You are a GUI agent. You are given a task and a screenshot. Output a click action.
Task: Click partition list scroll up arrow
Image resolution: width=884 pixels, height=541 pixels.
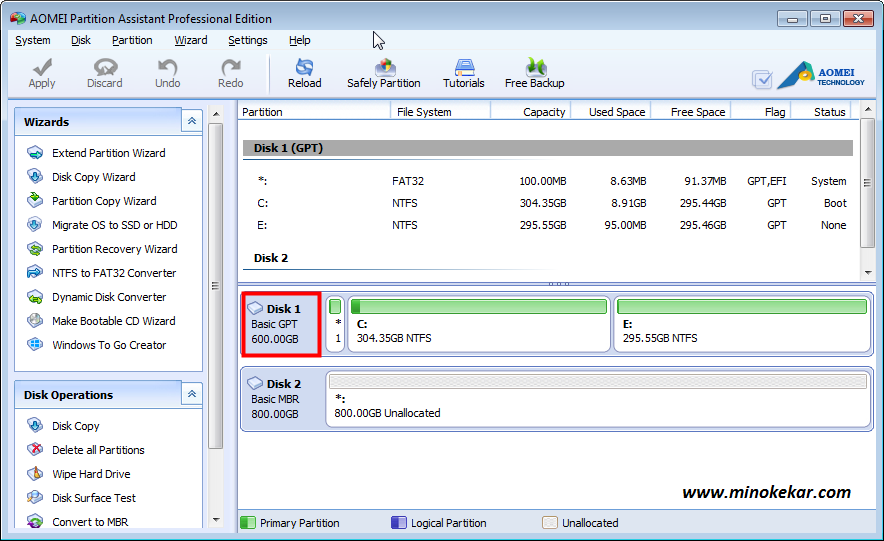[x=868, y=109]
